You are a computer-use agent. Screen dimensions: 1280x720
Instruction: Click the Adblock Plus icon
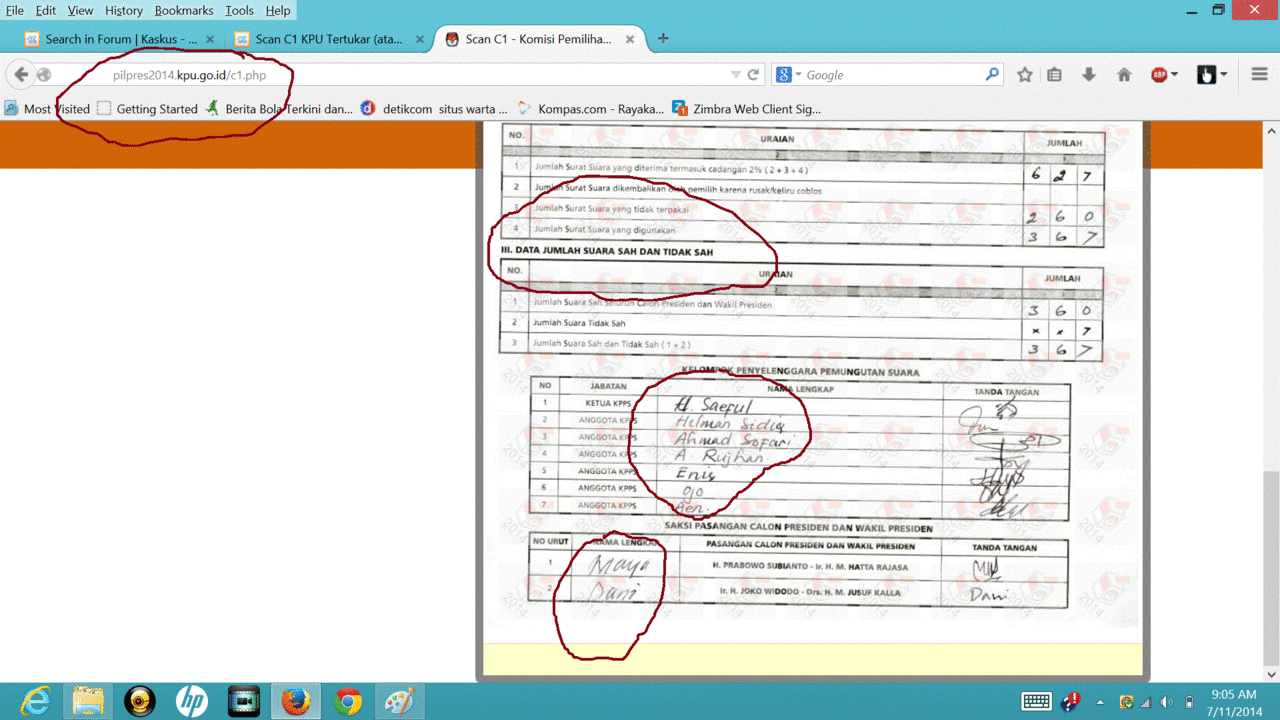tap(1159, 75)
